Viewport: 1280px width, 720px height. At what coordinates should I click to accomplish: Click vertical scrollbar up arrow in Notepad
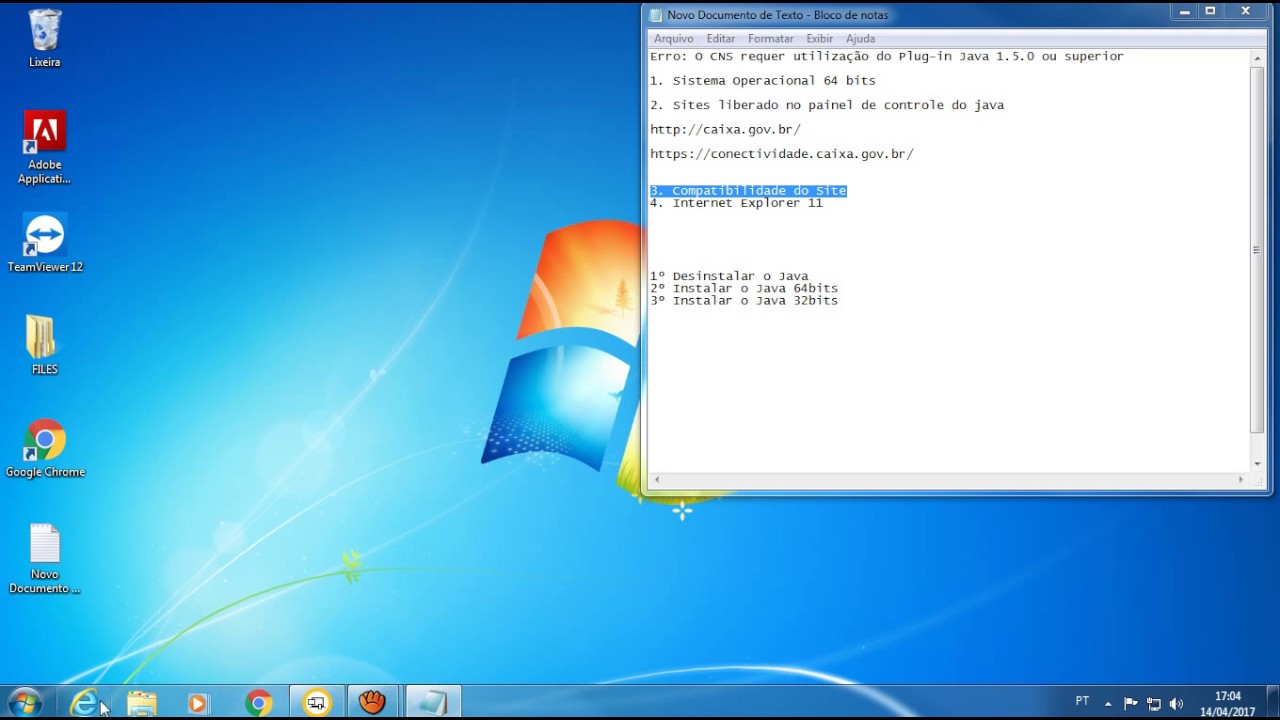coord(1257,58)
